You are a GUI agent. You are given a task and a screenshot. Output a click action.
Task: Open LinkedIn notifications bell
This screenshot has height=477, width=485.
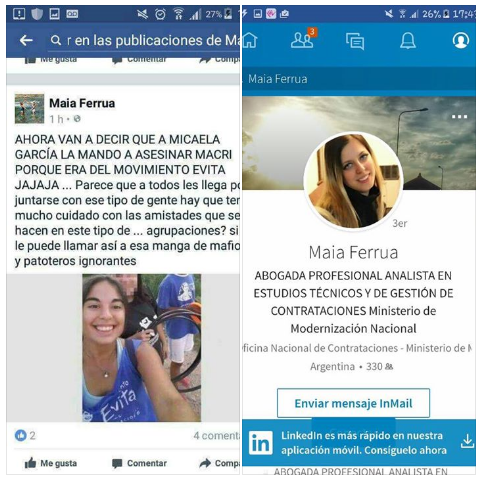tap(408, 41)
